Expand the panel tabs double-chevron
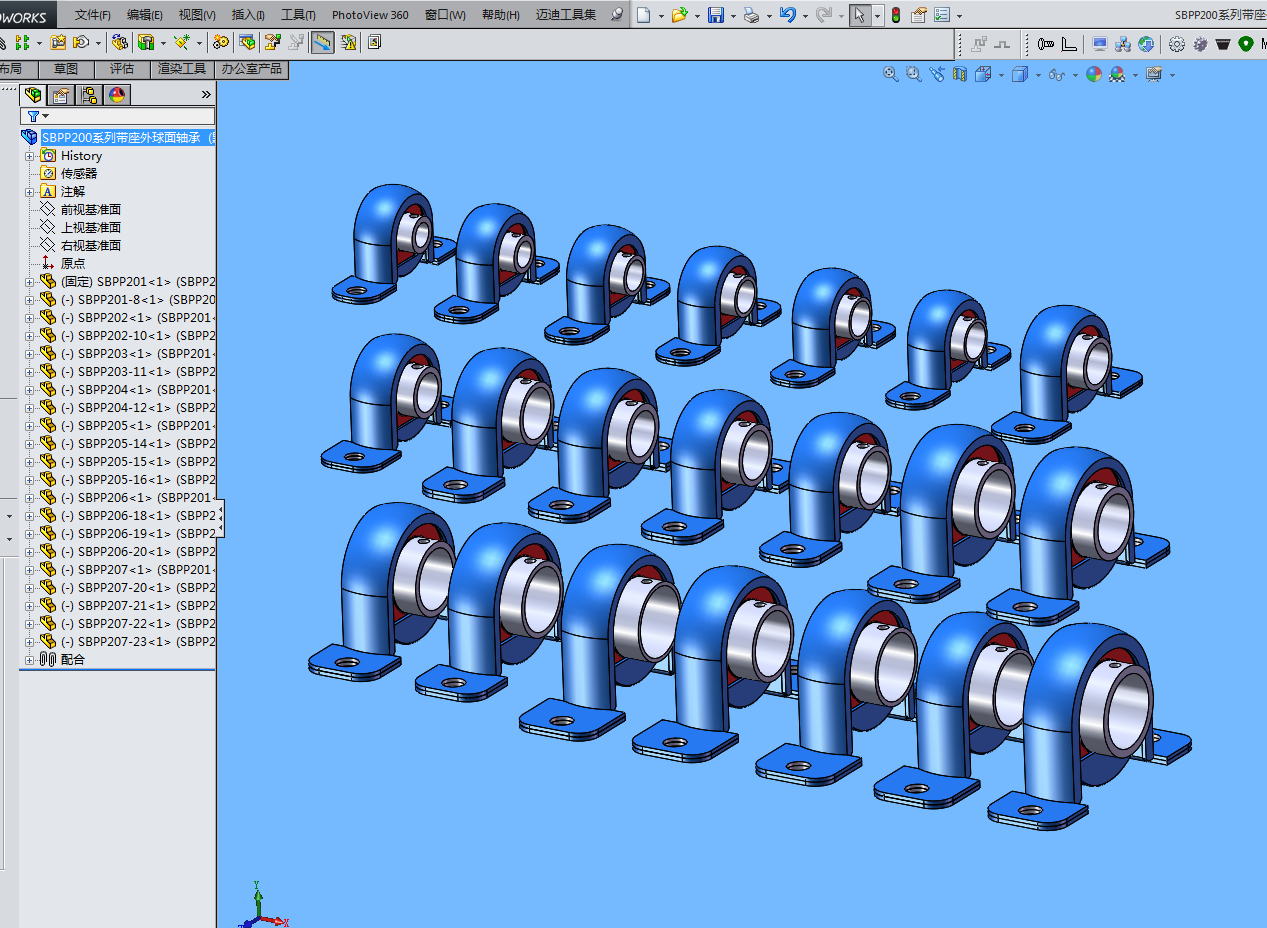The width and height of the screenshot is (1267, 928). 206,95
